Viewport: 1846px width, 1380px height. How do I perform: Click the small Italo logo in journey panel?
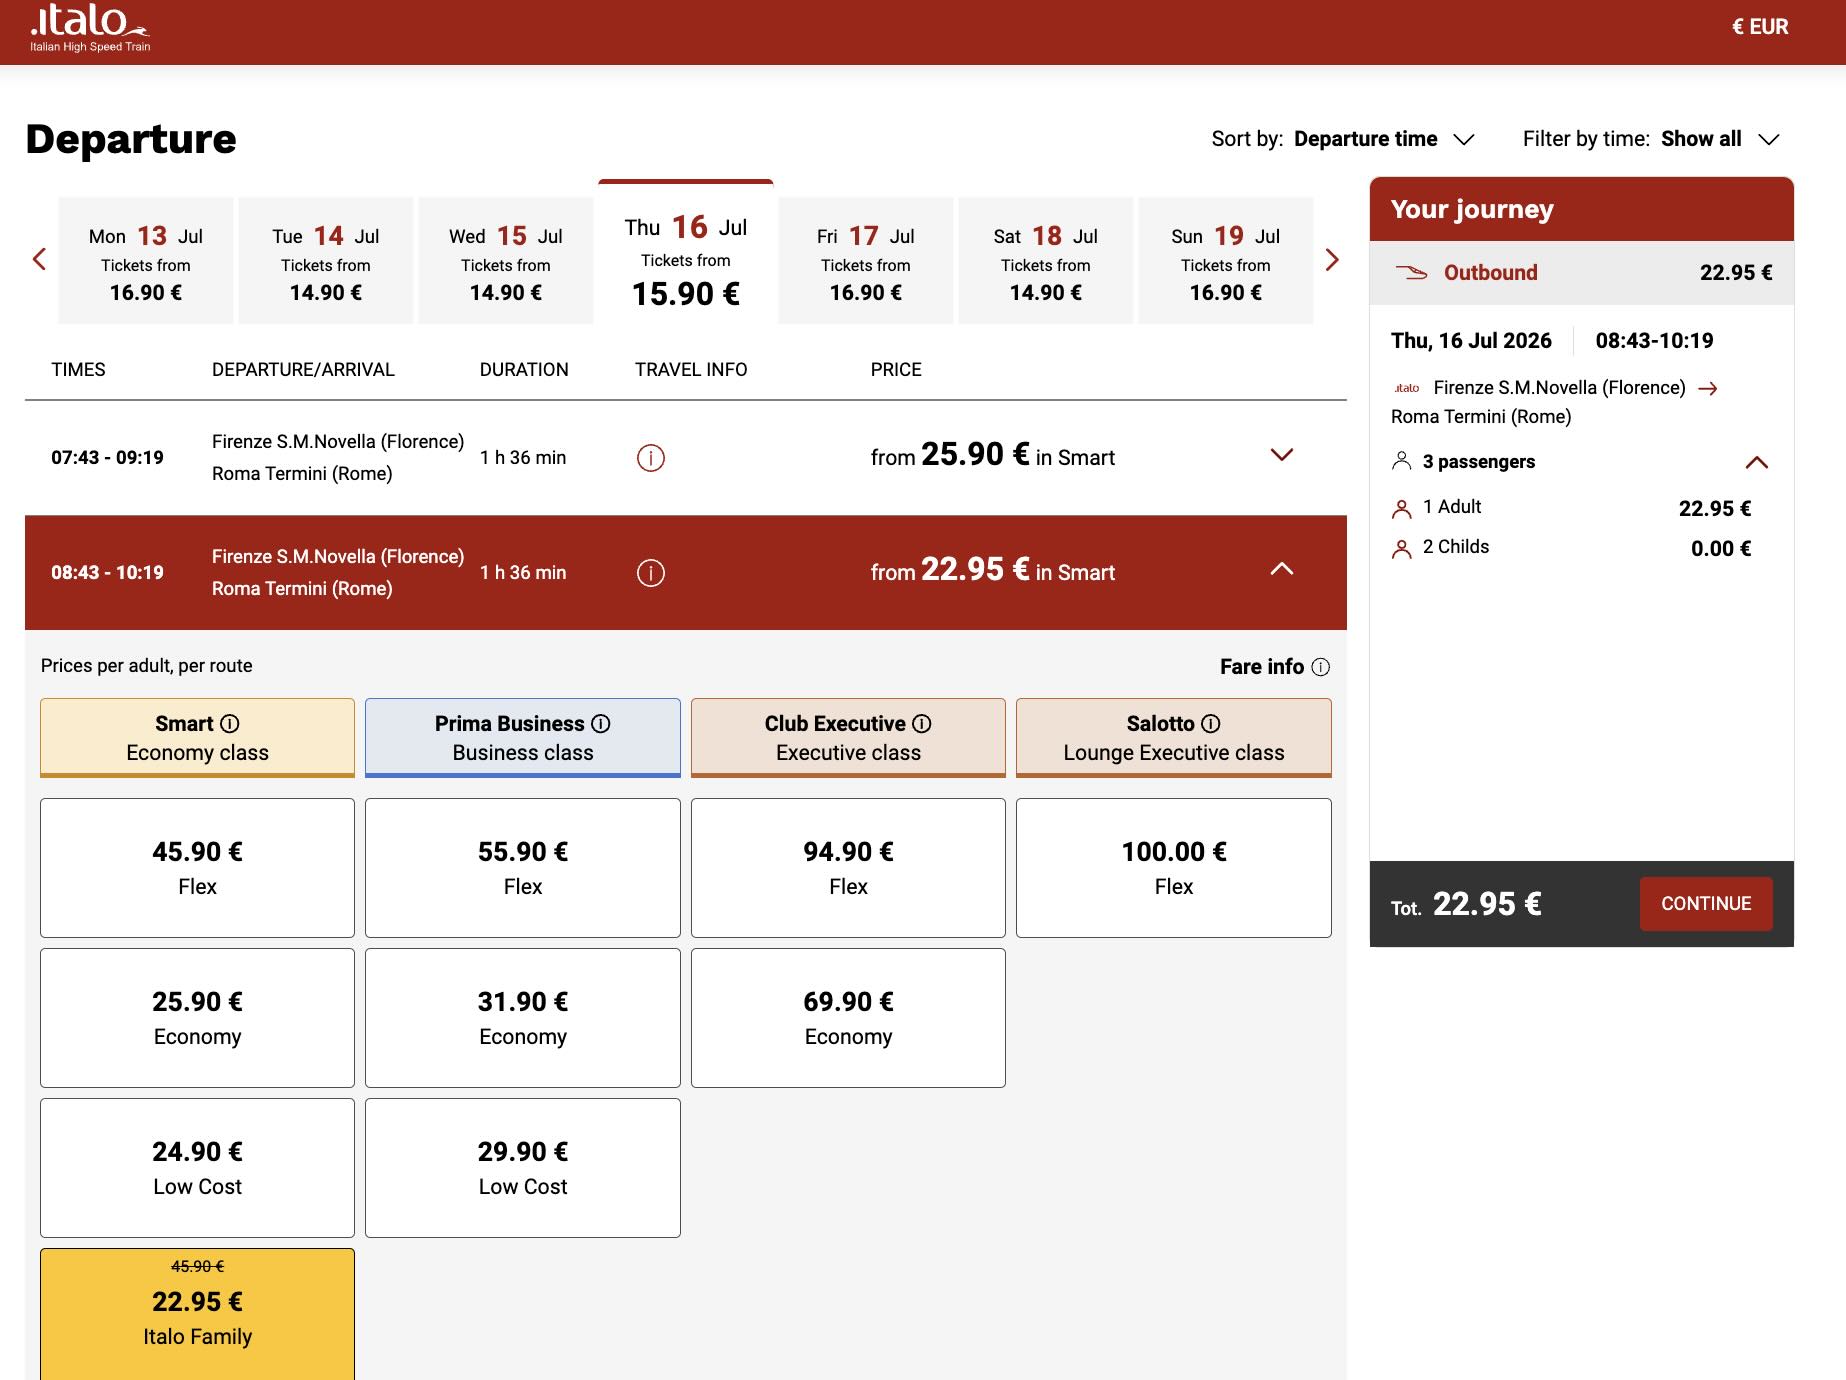click(1407, 388)
